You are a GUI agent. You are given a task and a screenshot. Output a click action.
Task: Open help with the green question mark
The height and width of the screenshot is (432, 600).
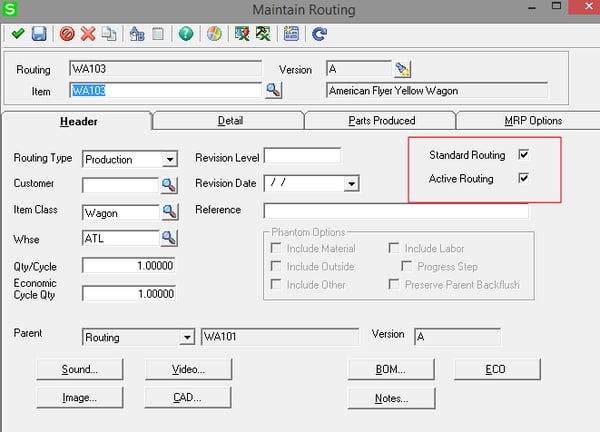[186, 34]
